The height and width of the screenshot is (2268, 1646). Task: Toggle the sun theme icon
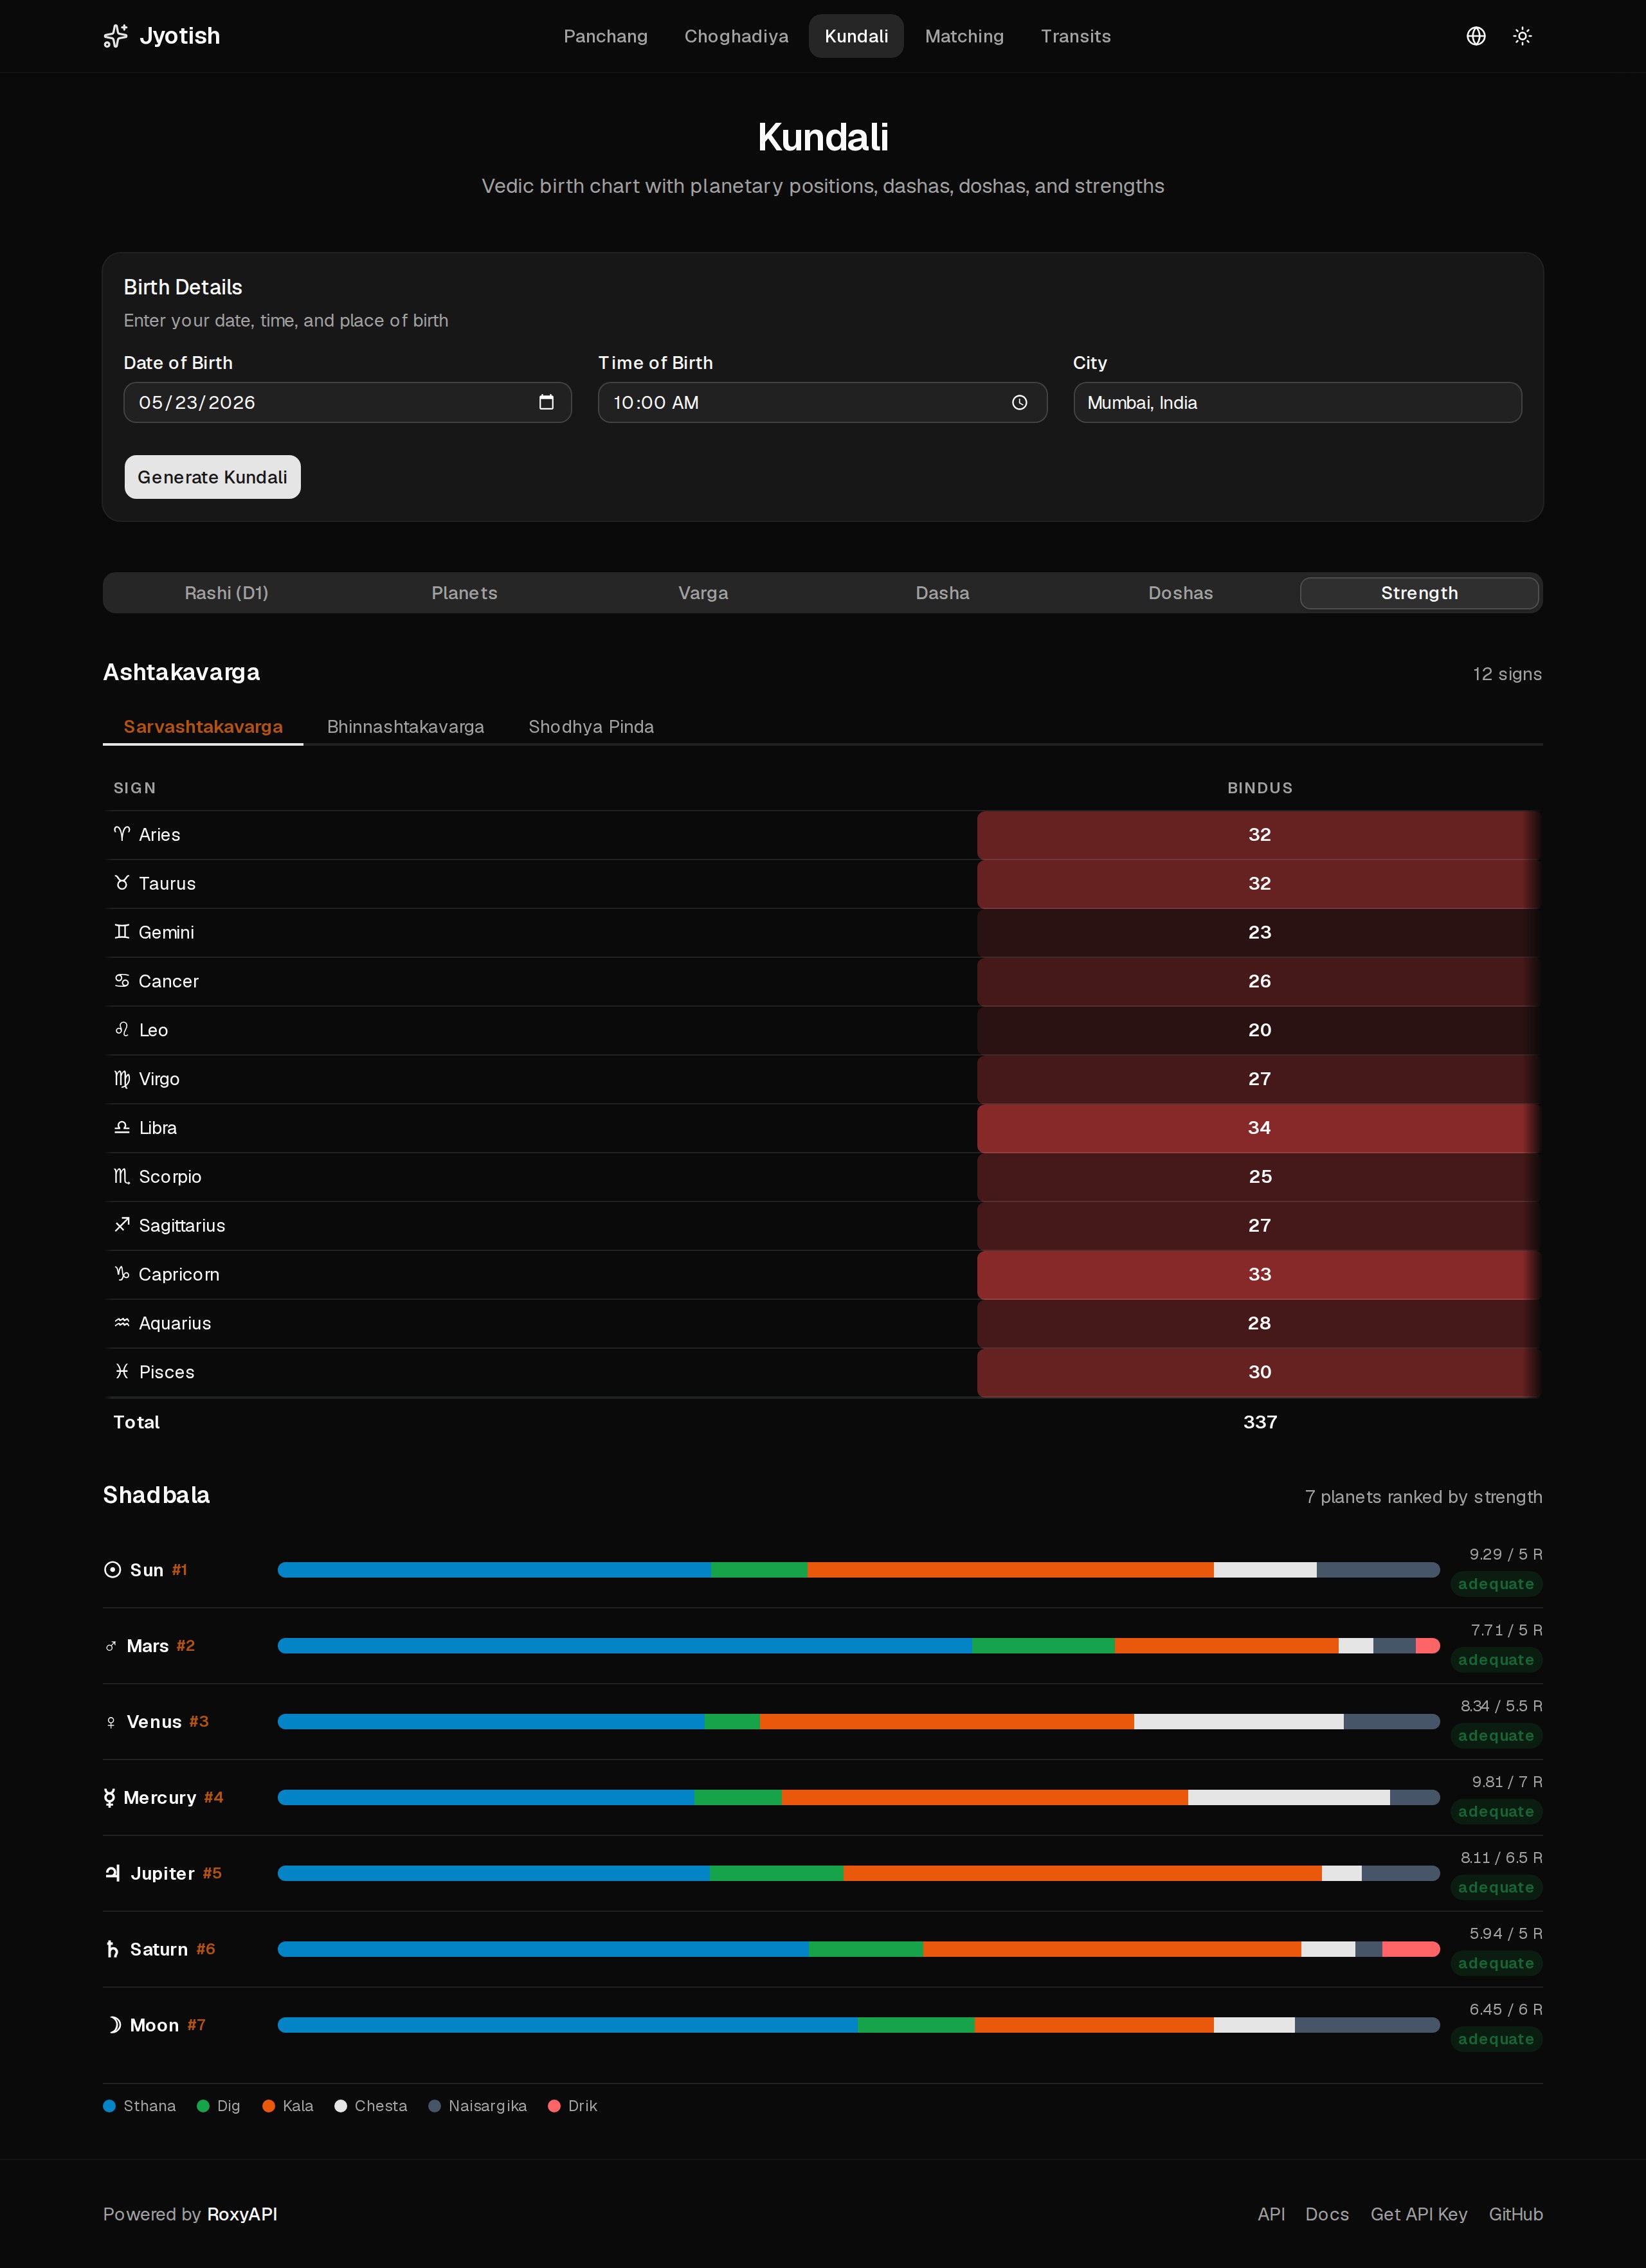(1522, 36)
